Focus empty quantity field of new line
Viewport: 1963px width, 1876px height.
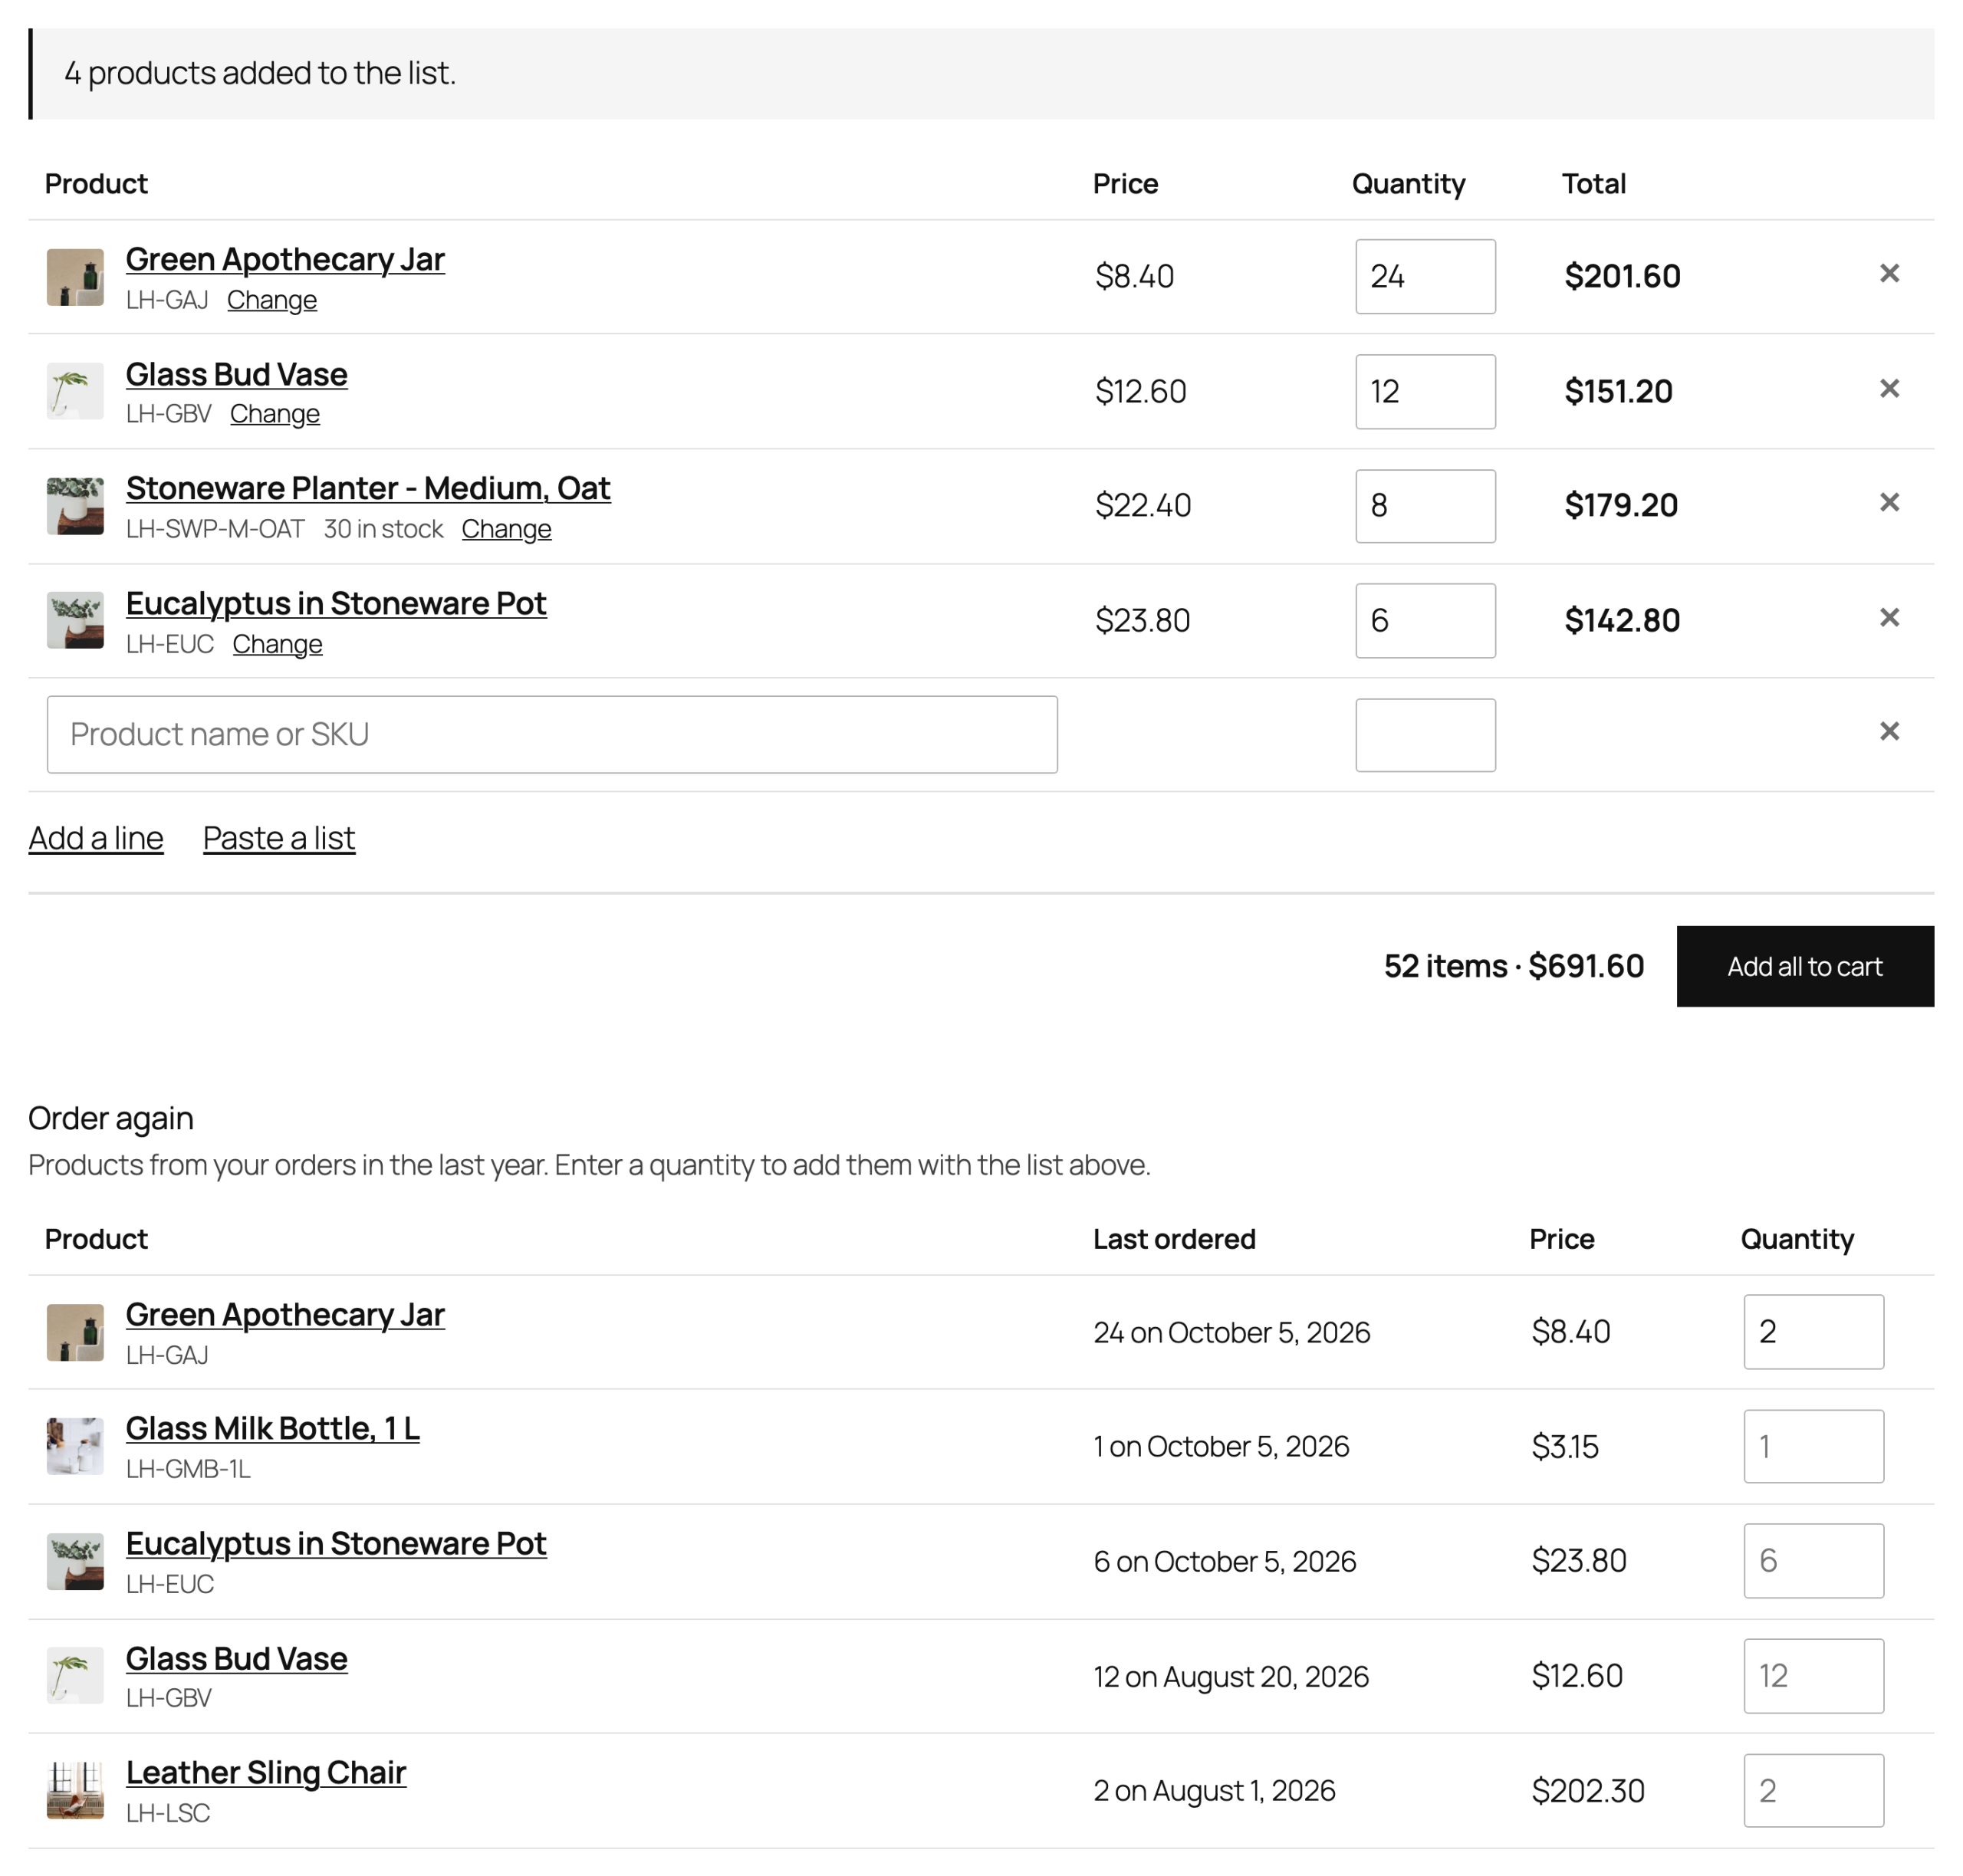[x=1425, y=735]
